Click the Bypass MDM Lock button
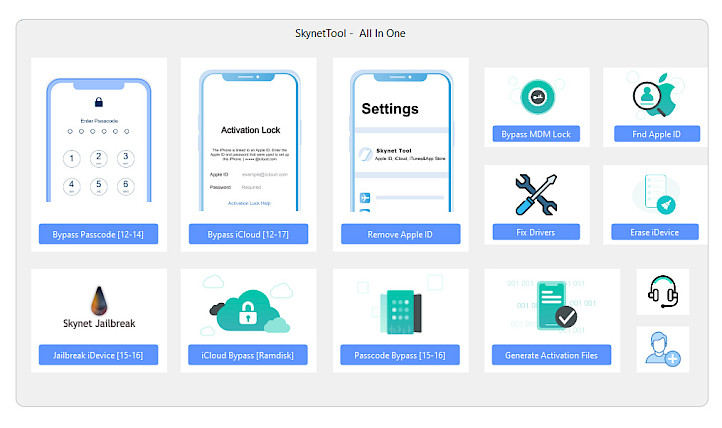 [536, 134]
